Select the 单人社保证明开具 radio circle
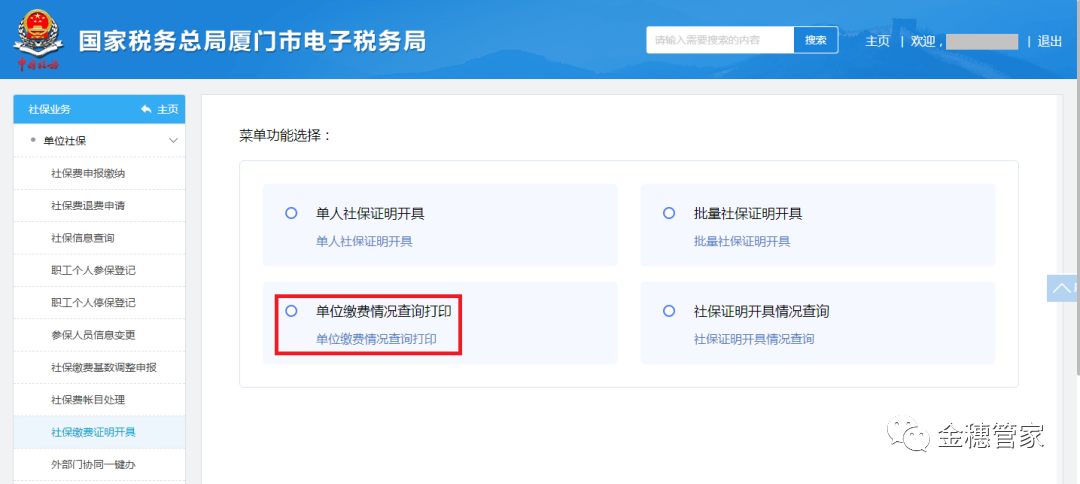Viewport: 1080px width, 484px height. 291,213
